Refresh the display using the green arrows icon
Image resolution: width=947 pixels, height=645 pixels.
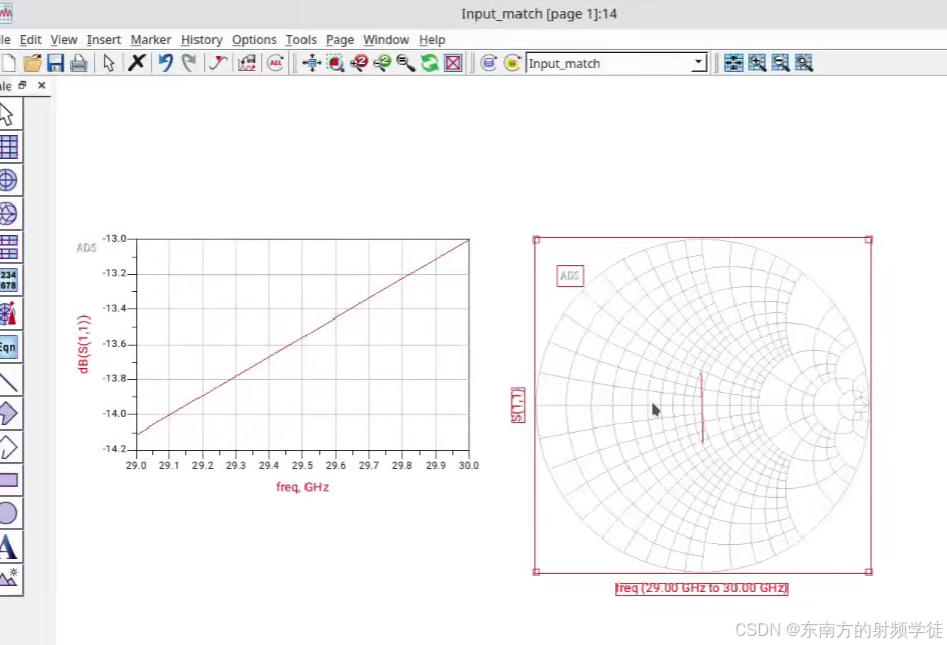coord(429,63)
